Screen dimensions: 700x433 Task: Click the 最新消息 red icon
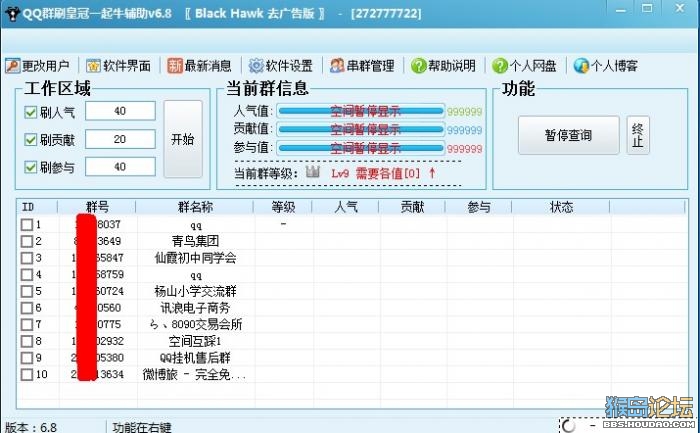pos(175,66)
